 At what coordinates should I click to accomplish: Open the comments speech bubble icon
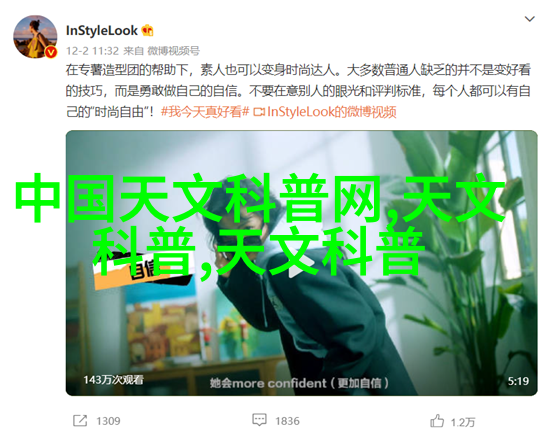tap(259, 420)
